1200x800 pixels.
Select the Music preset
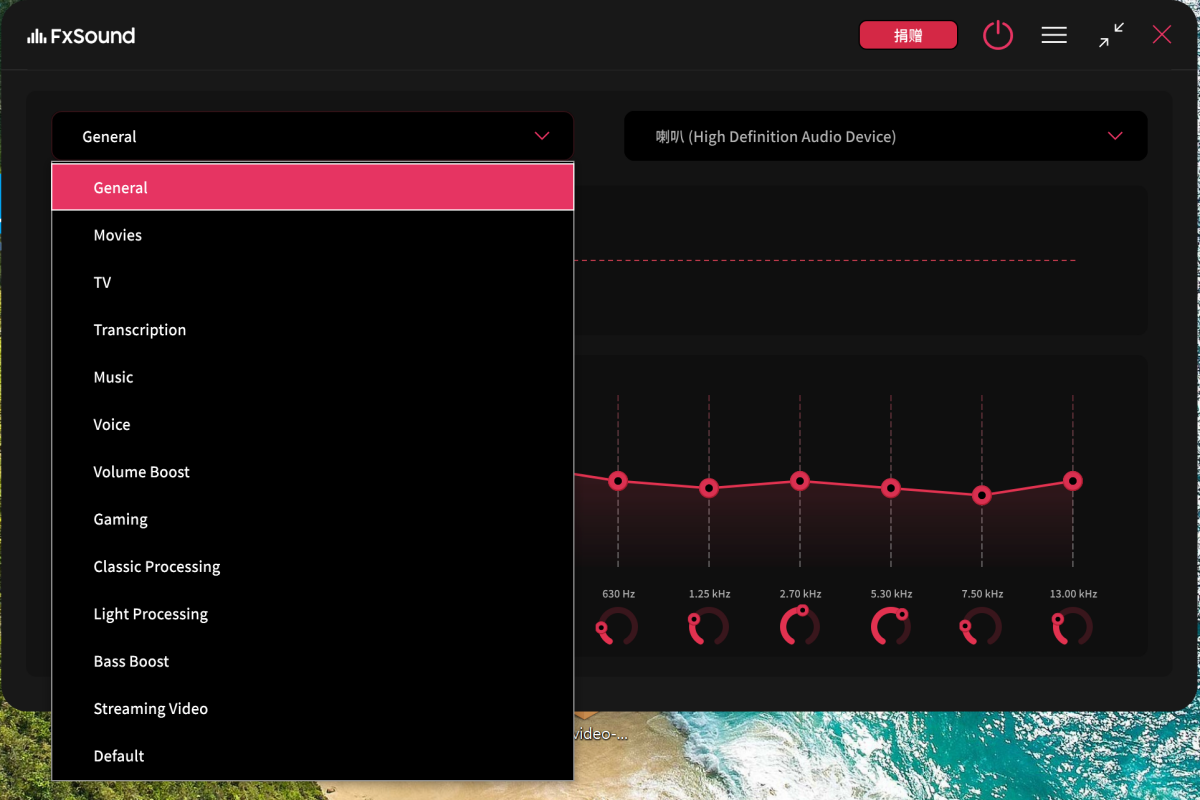click(114, 377)
